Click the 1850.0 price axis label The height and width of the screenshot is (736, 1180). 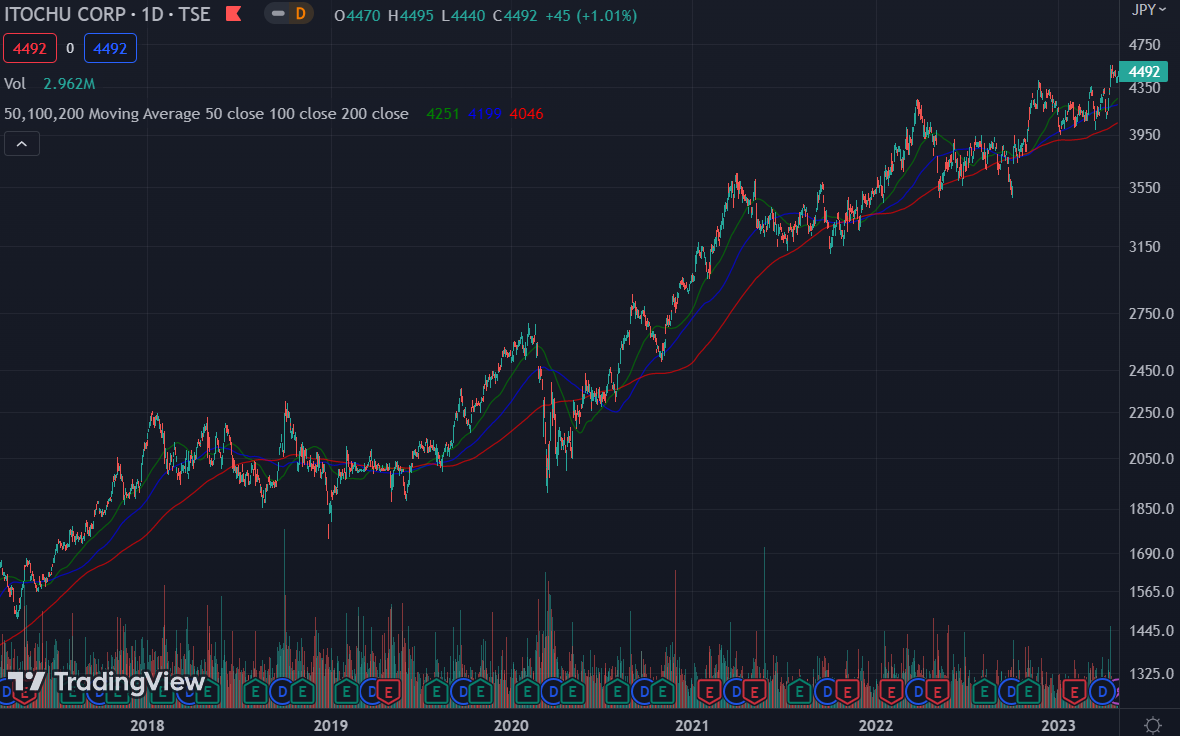1151,509
